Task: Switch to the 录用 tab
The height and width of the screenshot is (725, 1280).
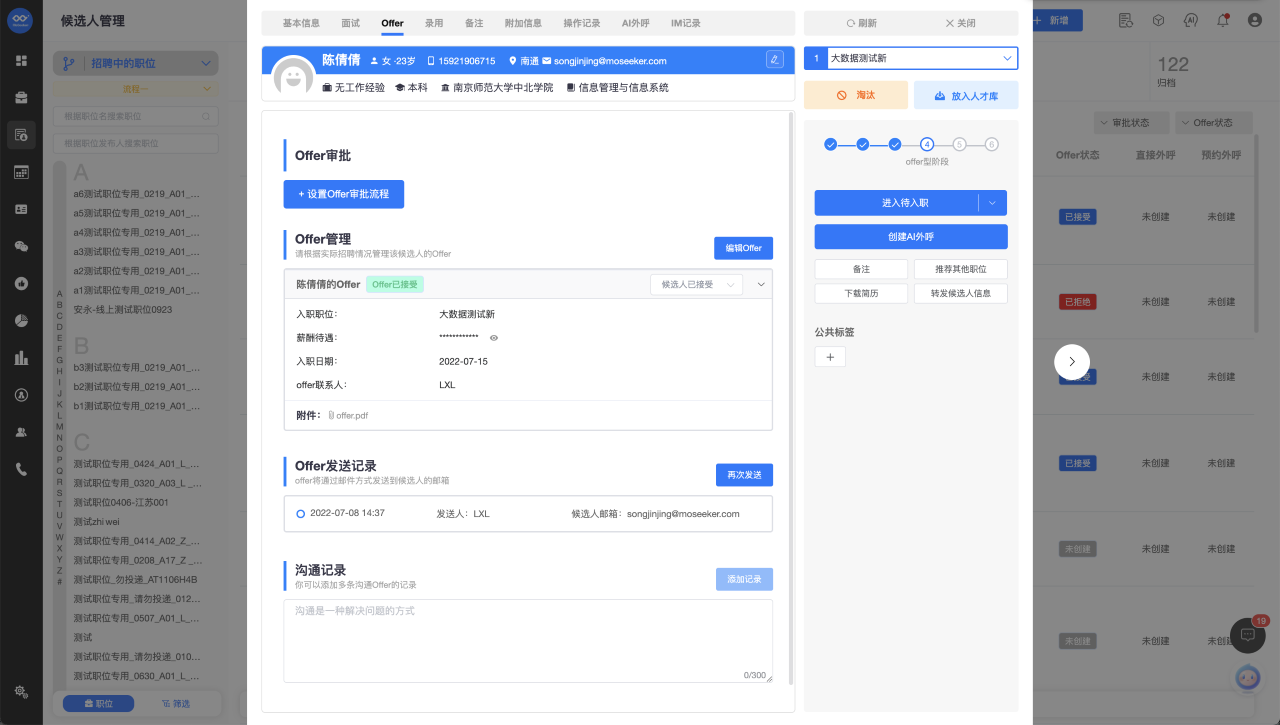Action: point(433,23)
